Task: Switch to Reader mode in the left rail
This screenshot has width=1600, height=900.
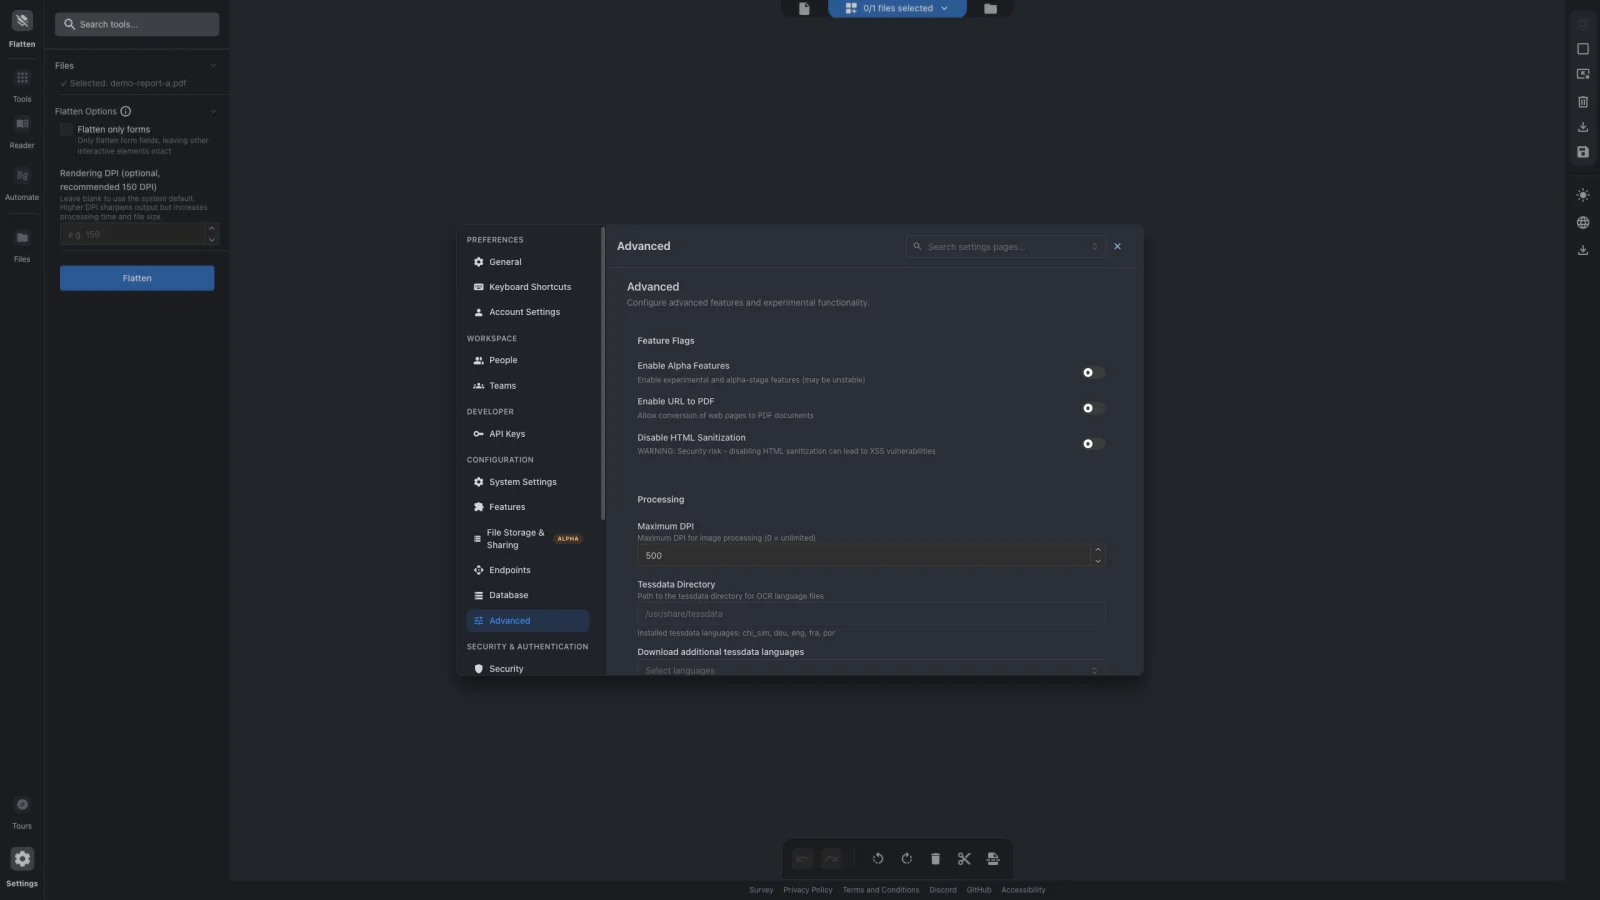Action: (22, 132)
